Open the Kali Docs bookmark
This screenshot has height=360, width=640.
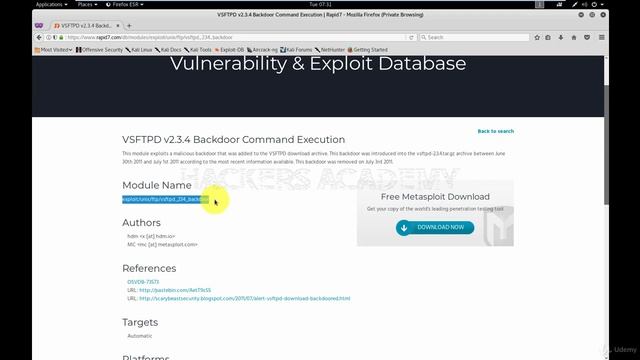click(x=168, y=50)
